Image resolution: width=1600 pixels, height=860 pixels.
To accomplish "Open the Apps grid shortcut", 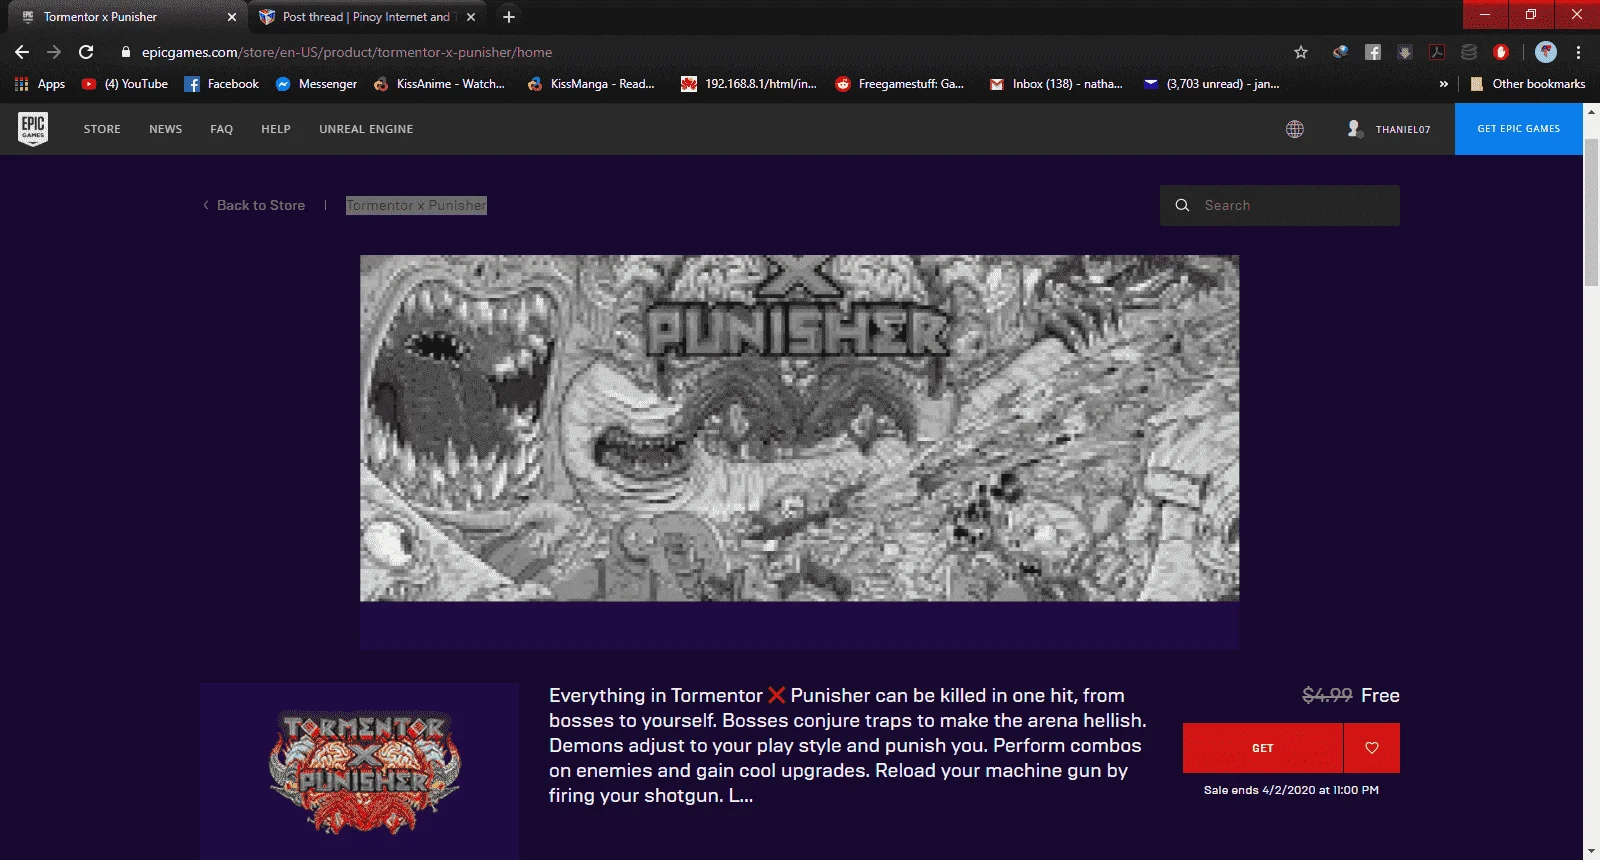I will (40, 84).
